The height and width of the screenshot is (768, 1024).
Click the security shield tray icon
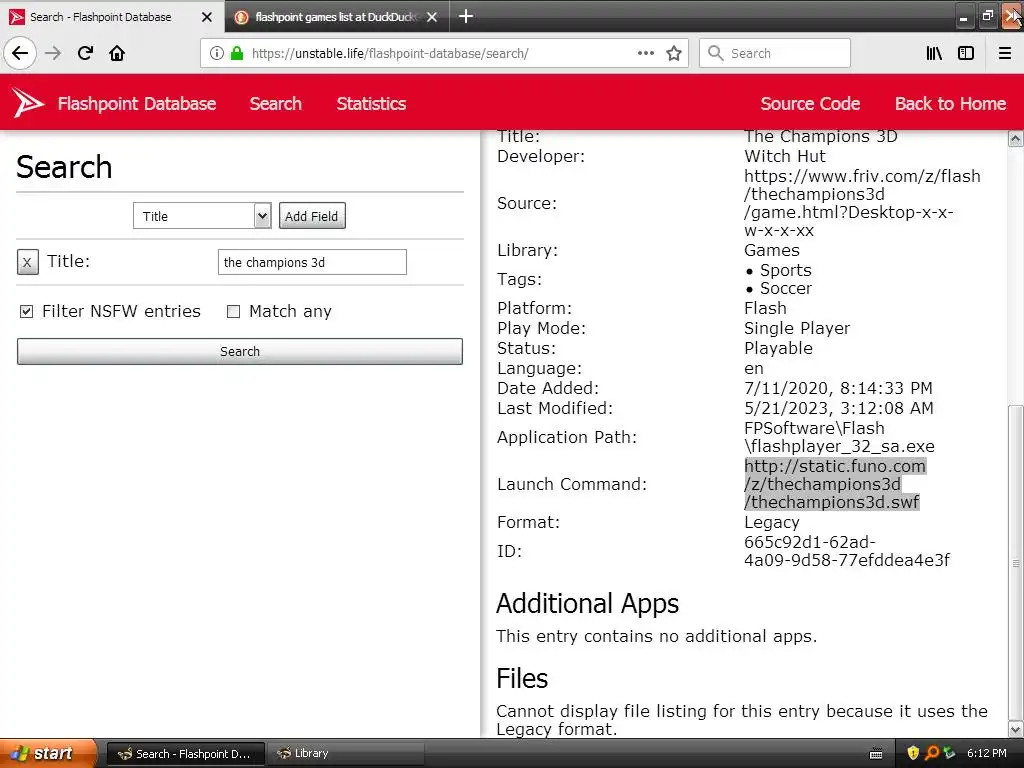pyautogui.click(x=913, y=753)
